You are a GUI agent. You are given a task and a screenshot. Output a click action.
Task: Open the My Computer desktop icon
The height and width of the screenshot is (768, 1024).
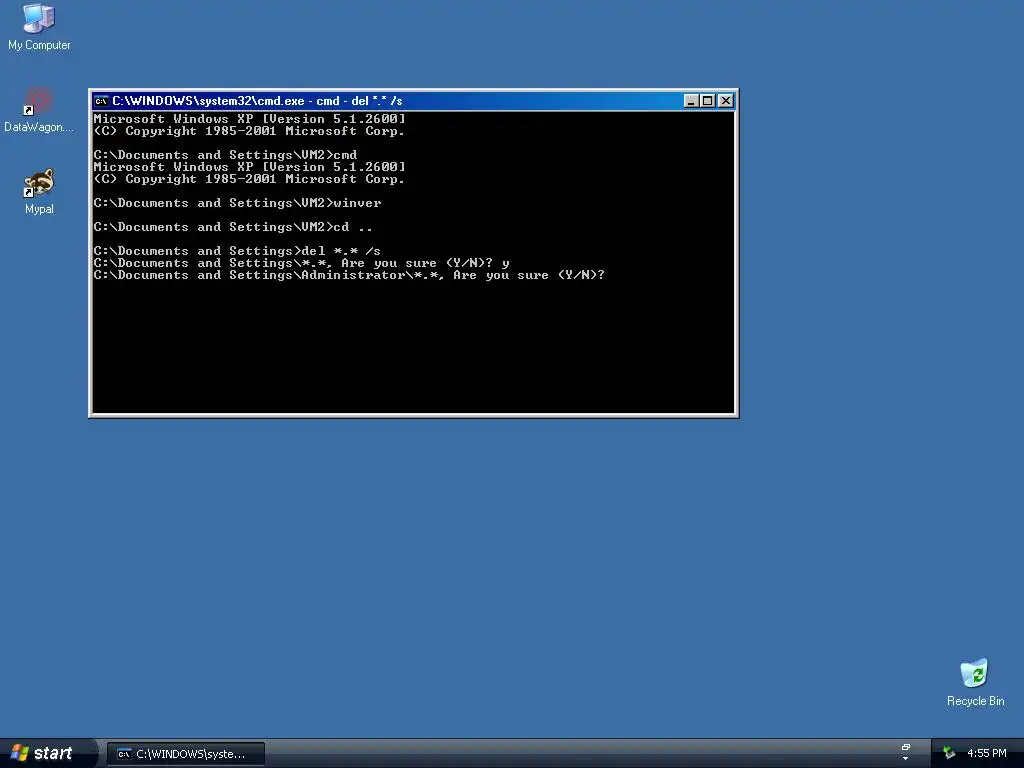(39, 26)
